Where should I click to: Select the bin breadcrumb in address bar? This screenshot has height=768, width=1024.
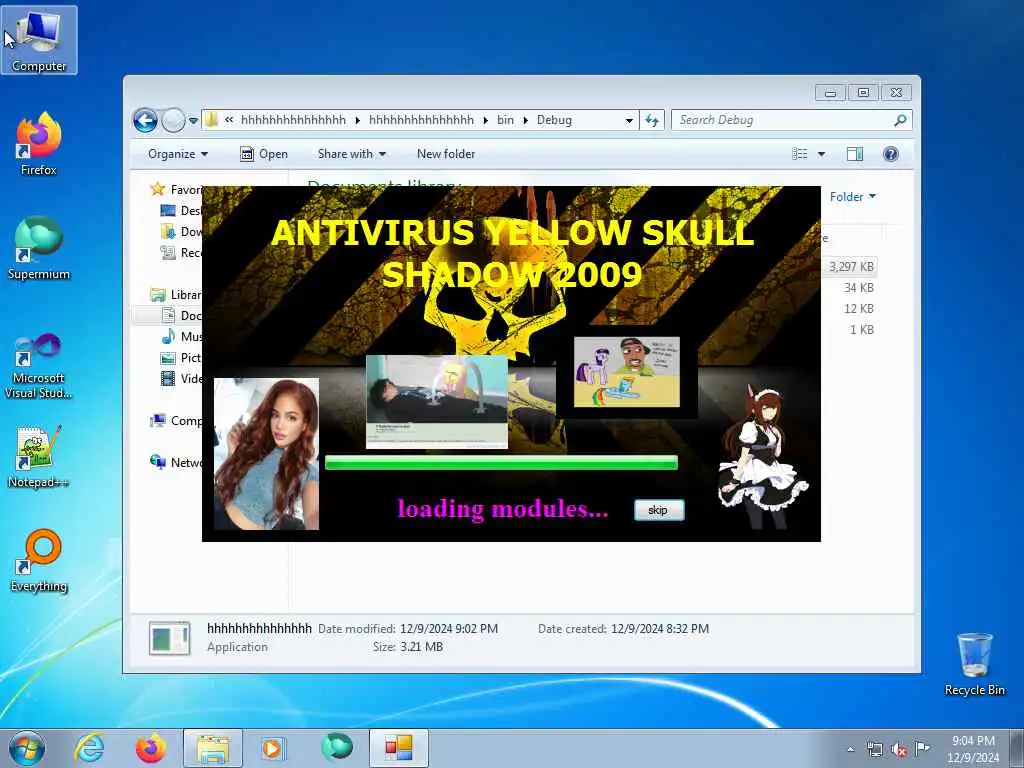click(x=505, y=120)
